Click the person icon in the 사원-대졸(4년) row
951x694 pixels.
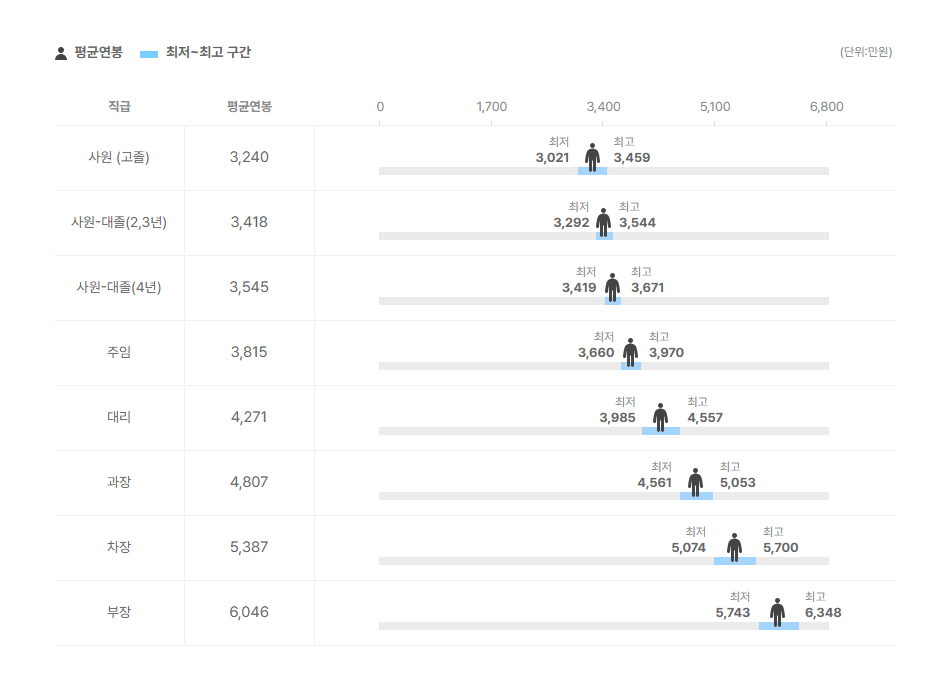[612, 287]
